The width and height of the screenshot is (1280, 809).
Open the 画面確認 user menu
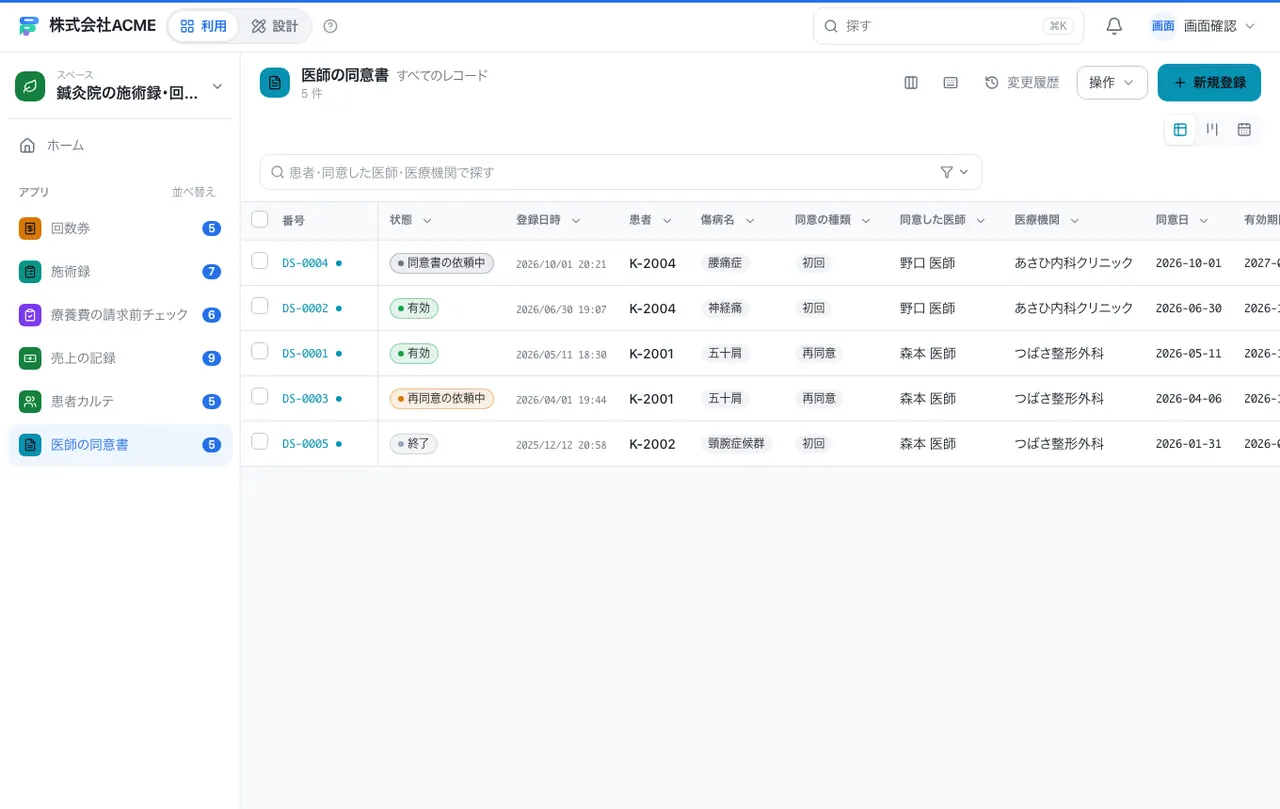[x=1203, y=26]
